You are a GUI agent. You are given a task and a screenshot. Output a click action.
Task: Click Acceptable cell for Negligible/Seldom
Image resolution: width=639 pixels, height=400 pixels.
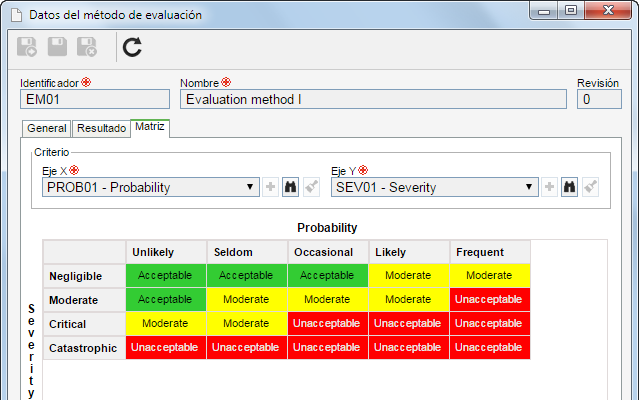247,276
